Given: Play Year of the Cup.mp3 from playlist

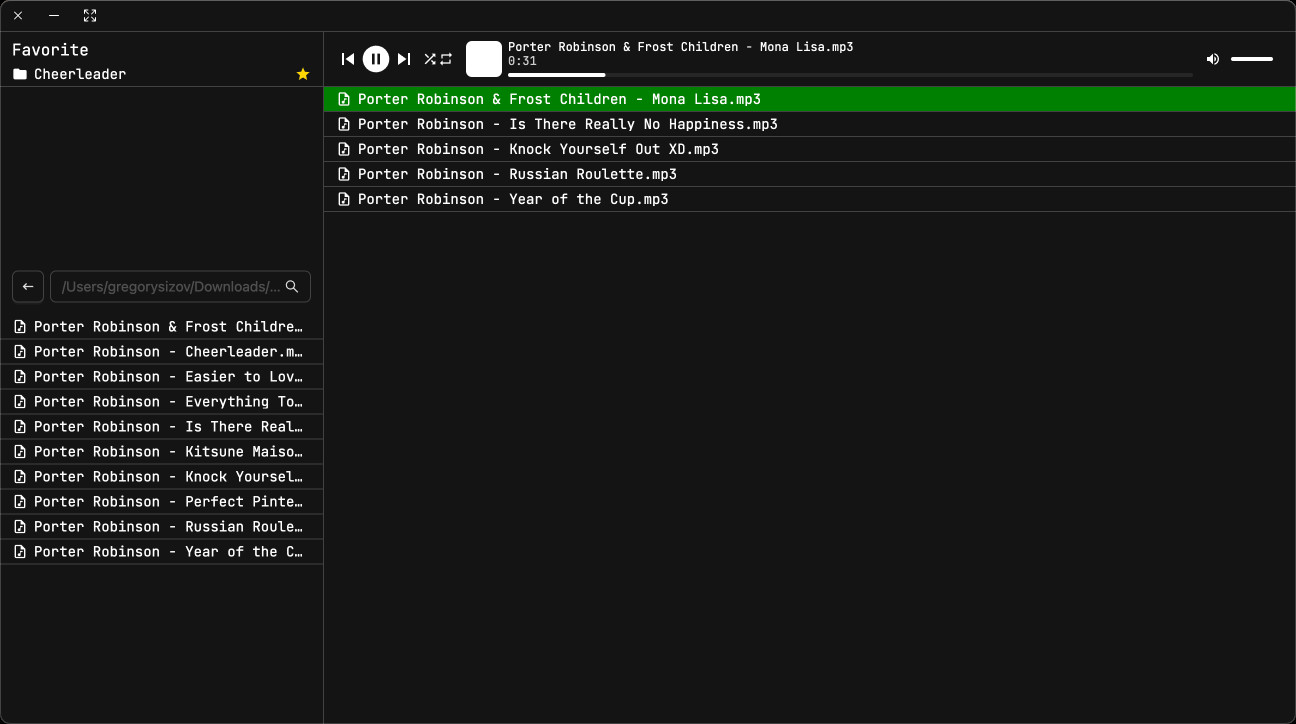Looking at the screenshot, I should click(810, 199).
